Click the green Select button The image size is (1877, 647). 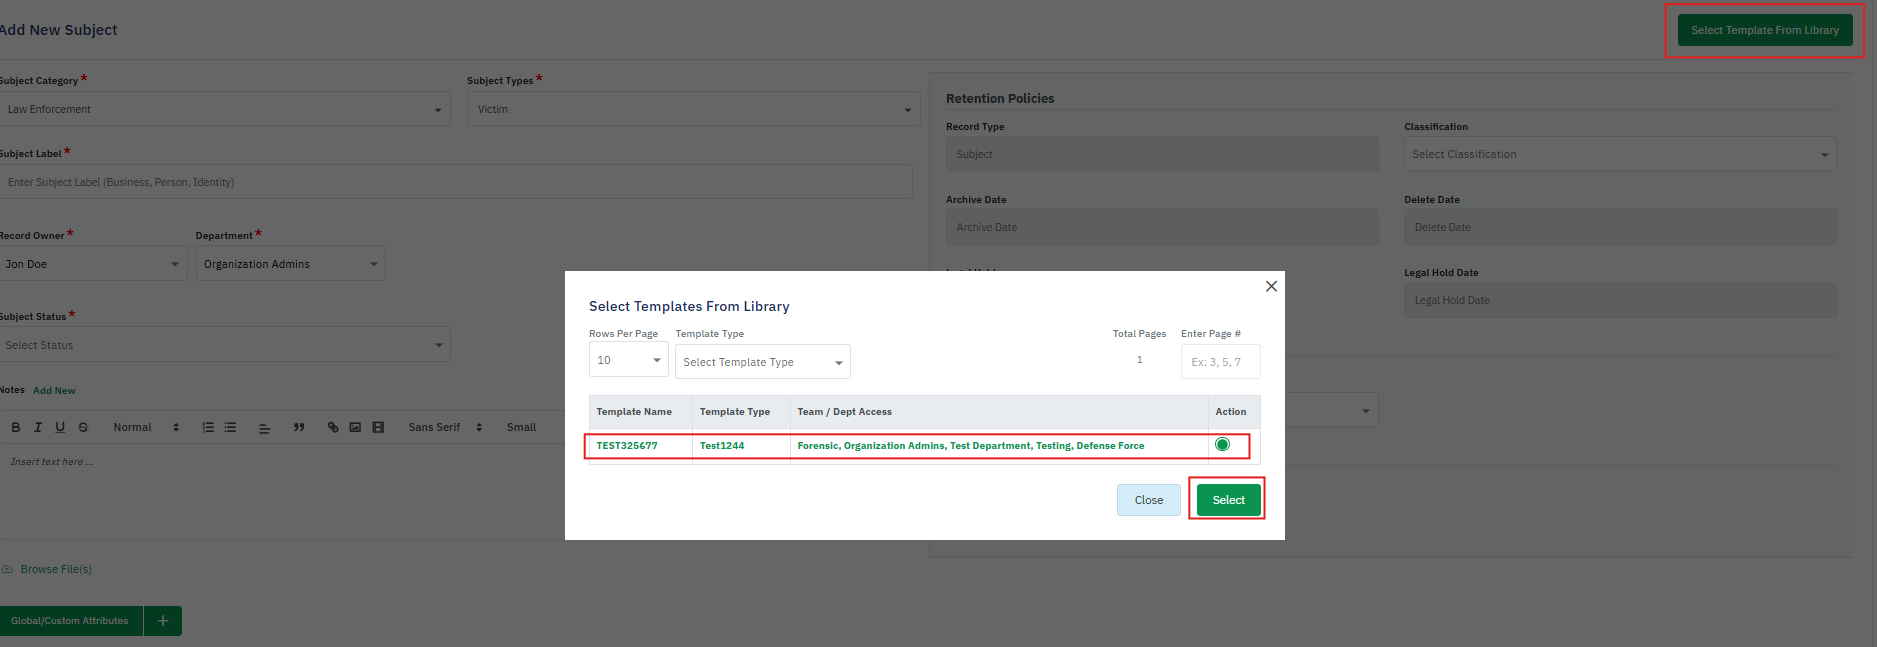tap(1228, 500)
